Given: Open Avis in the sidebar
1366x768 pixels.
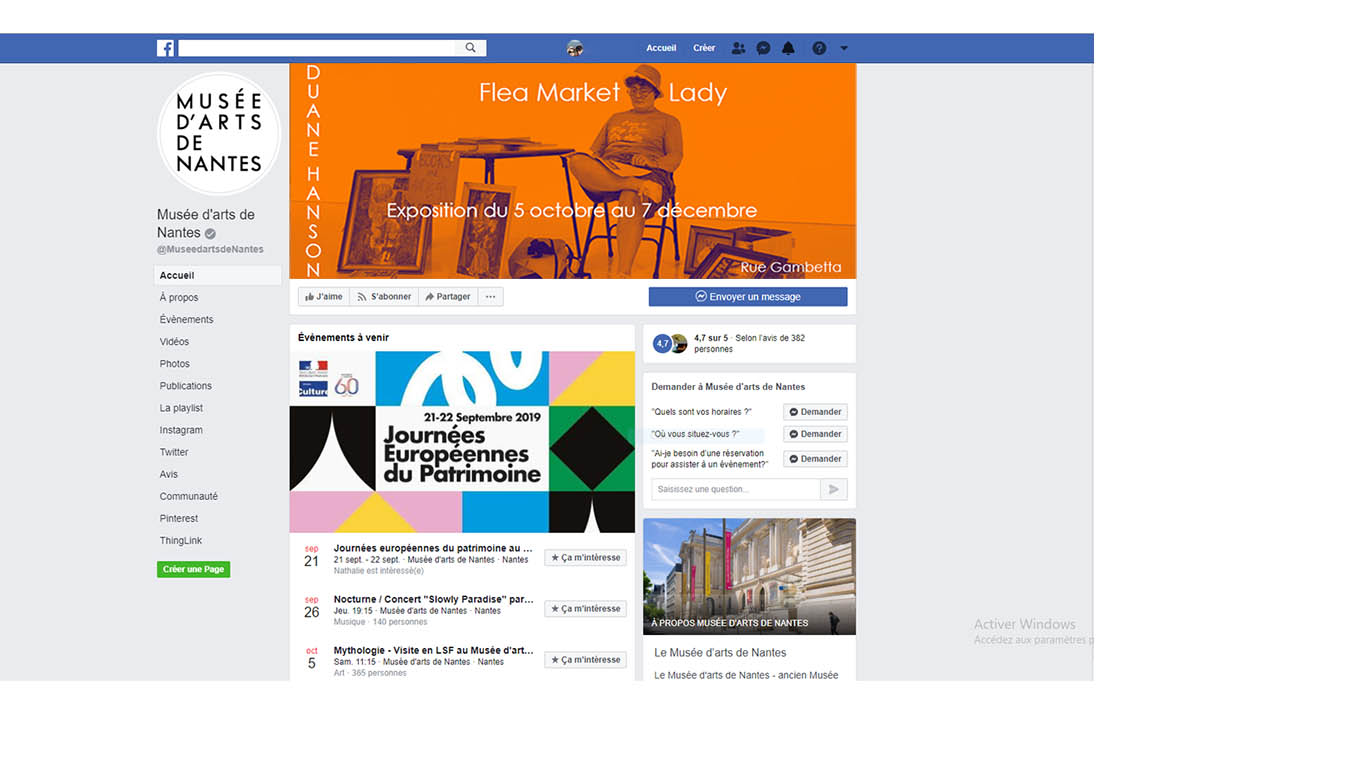Looking at the screenshot, I should coord(169,474).
